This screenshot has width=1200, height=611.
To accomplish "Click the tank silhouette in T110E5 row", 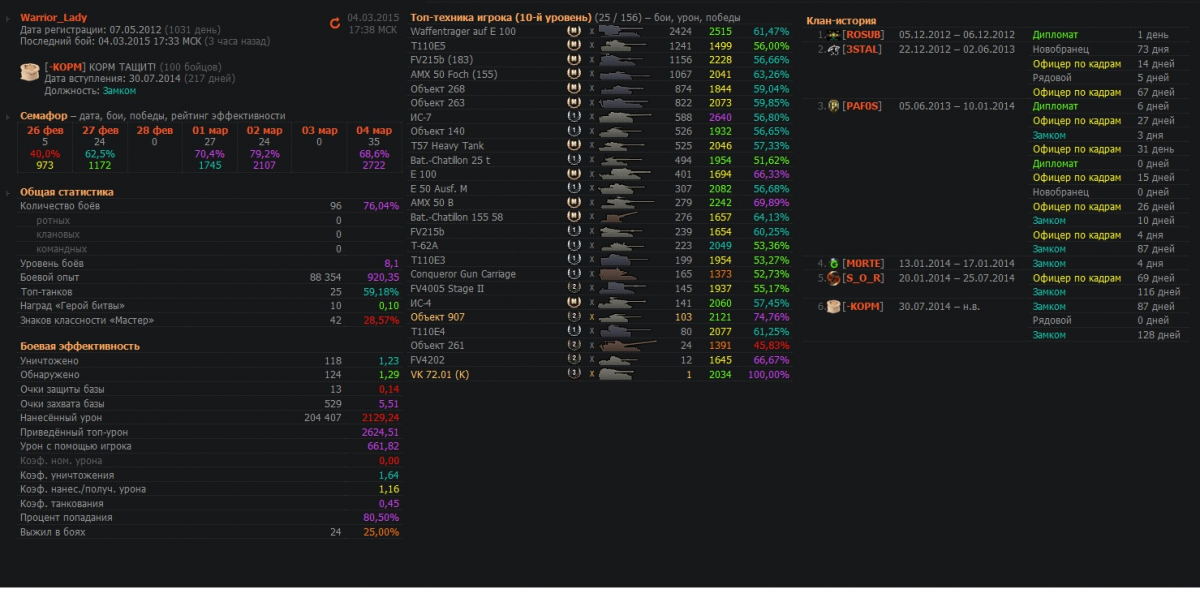I will click(x=622, y=46).
